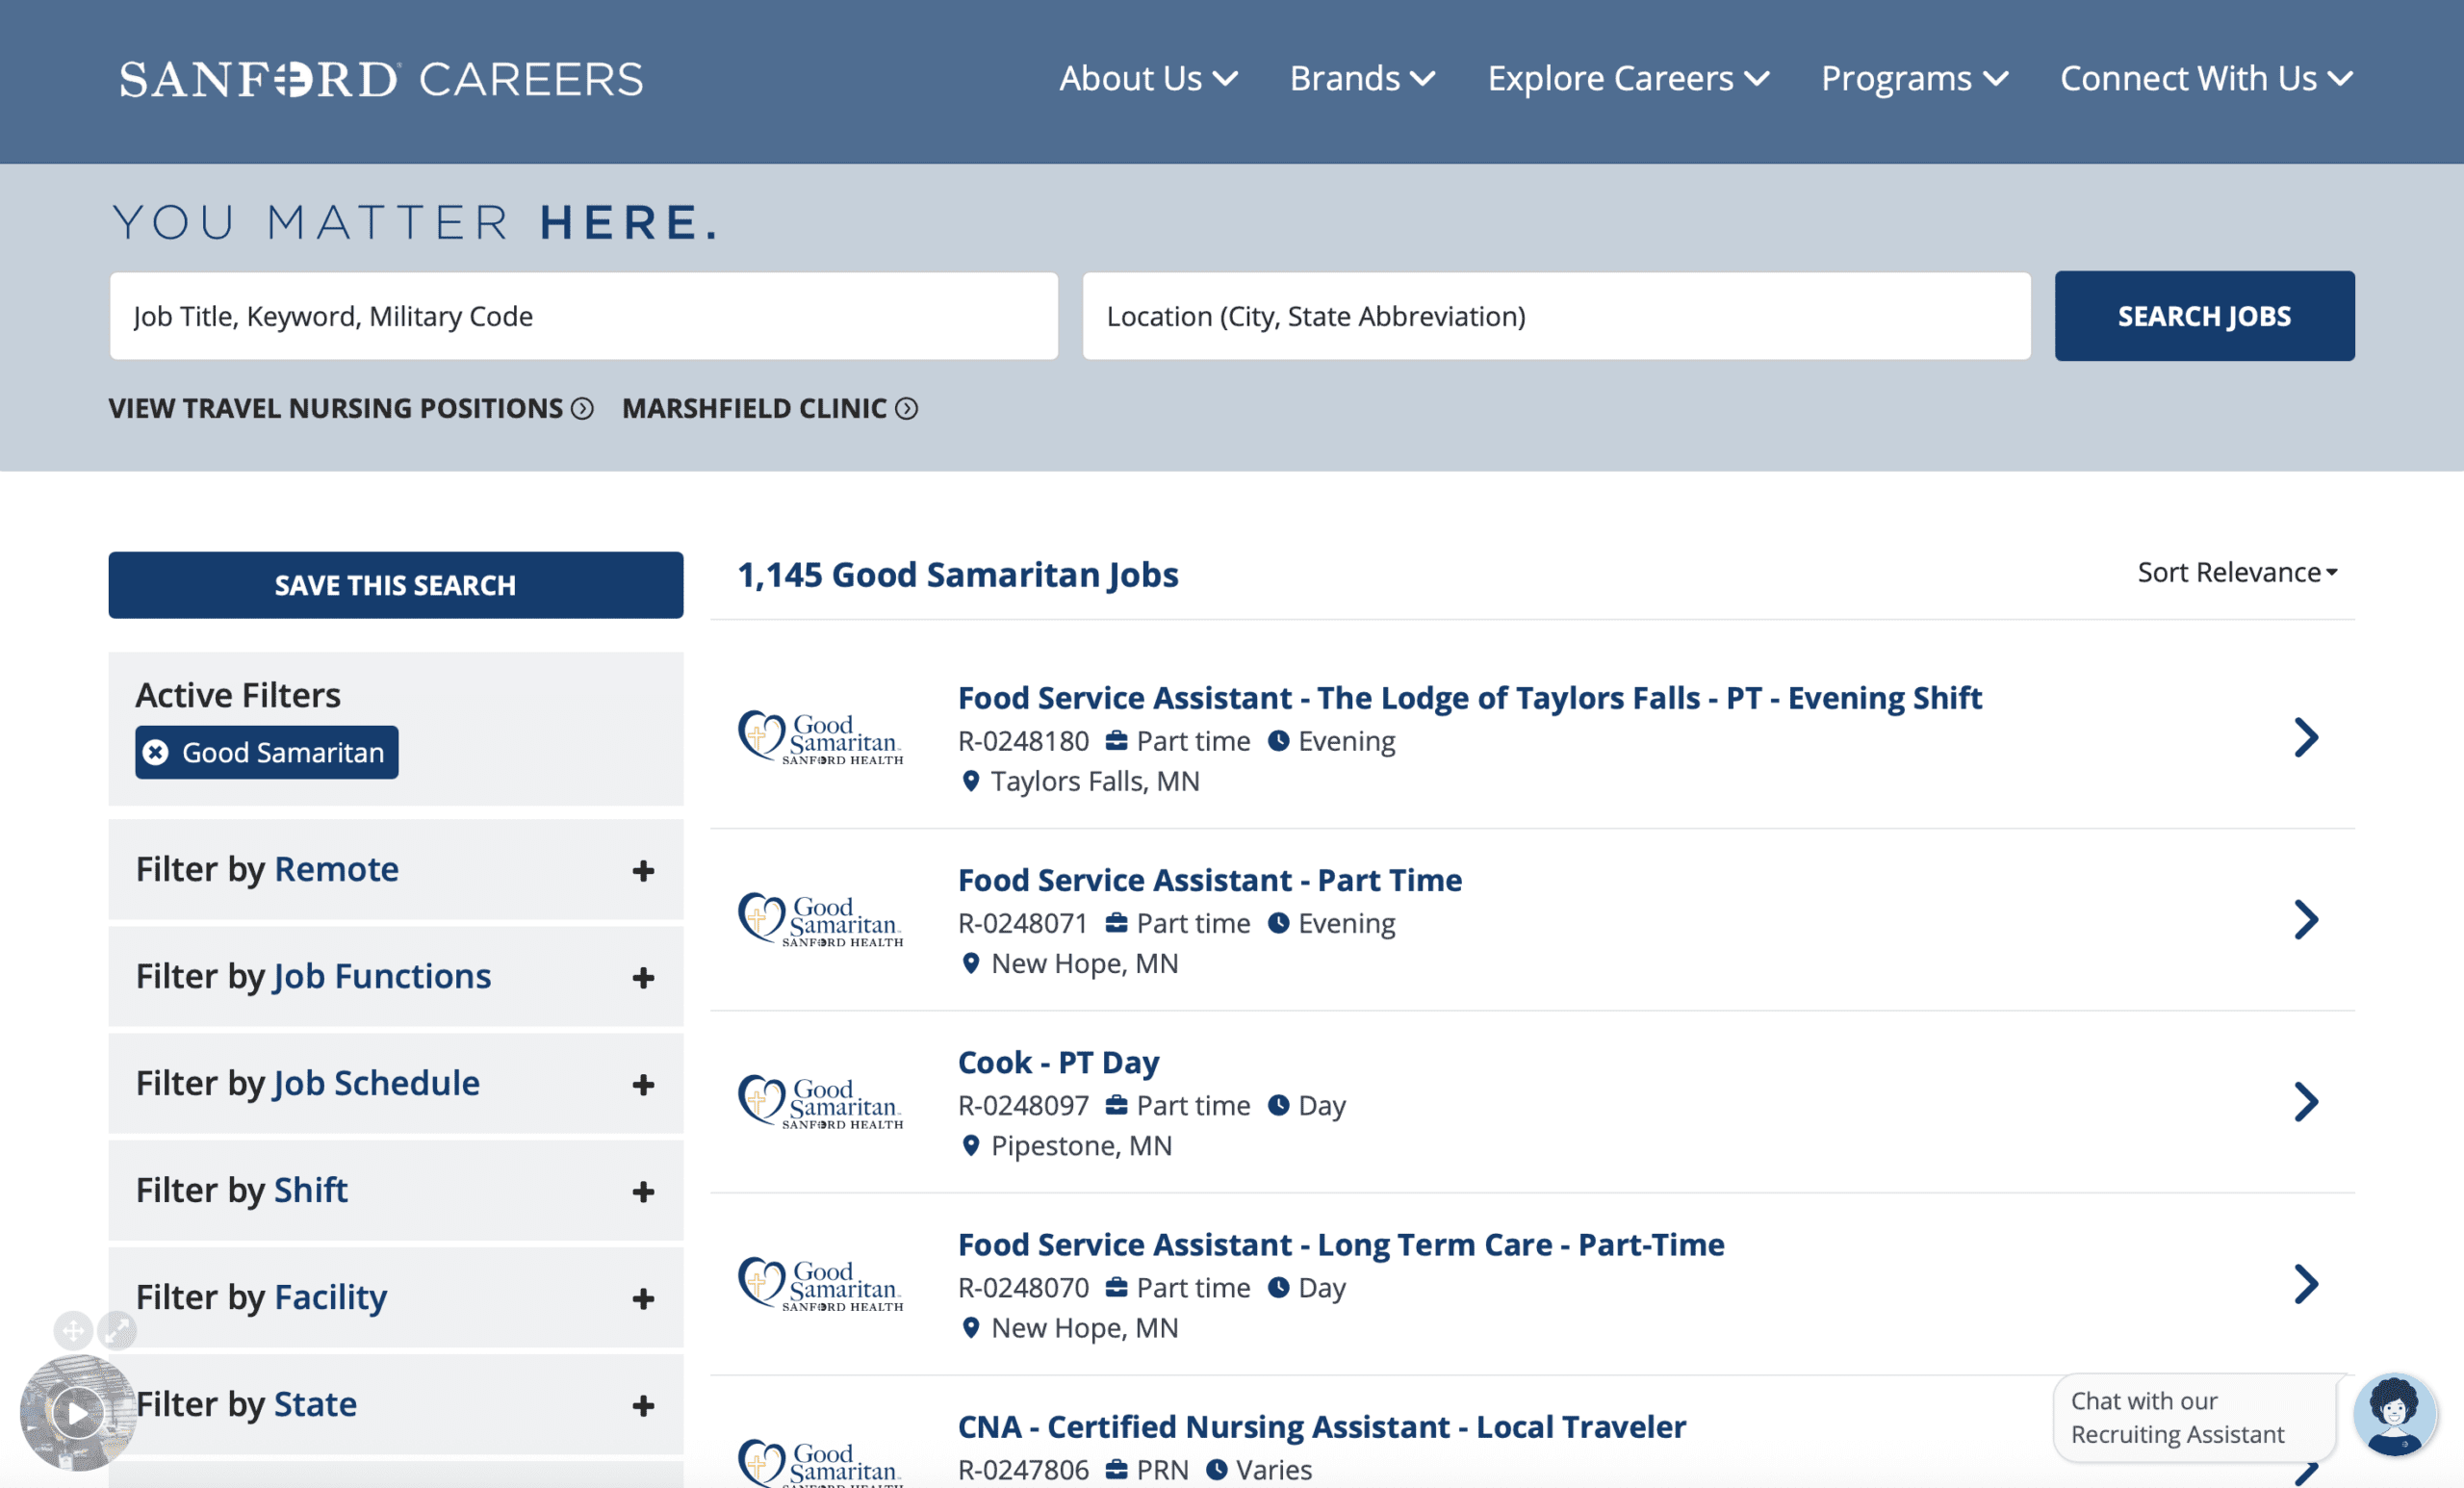Screen dimensions: 2464x1488
Task: Click the chevron arrow for Cook - PT Day
Action: coord(2305,1102)
